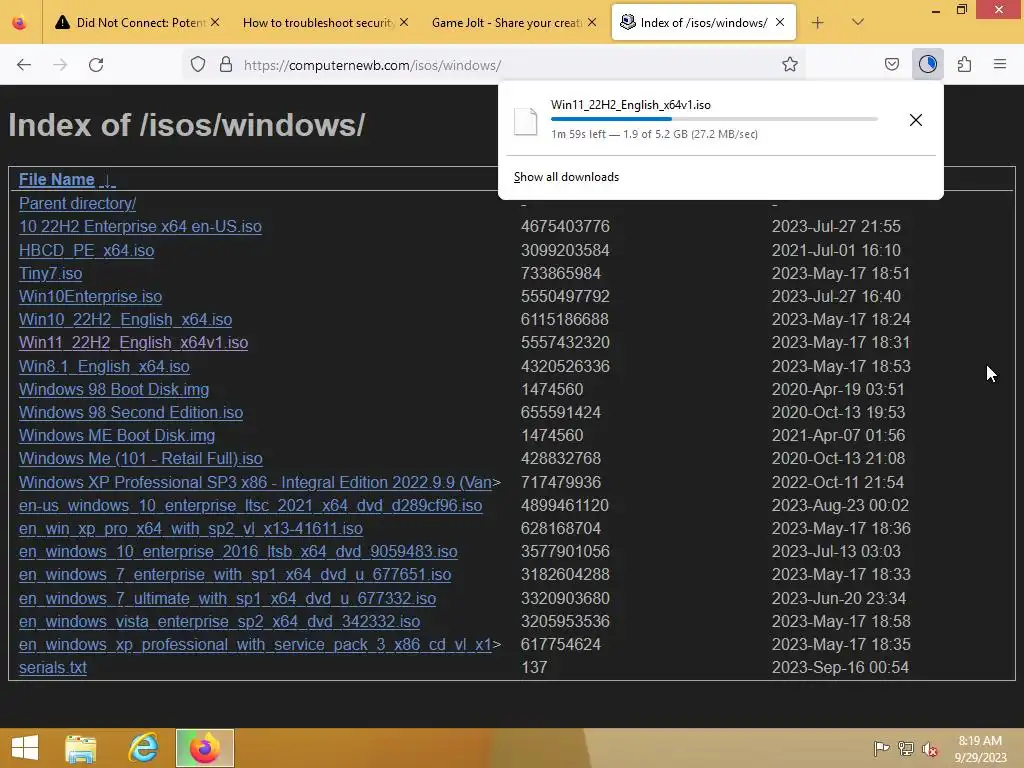Show all downloads
Screen dimensions: 1024x768
point(566,177)
